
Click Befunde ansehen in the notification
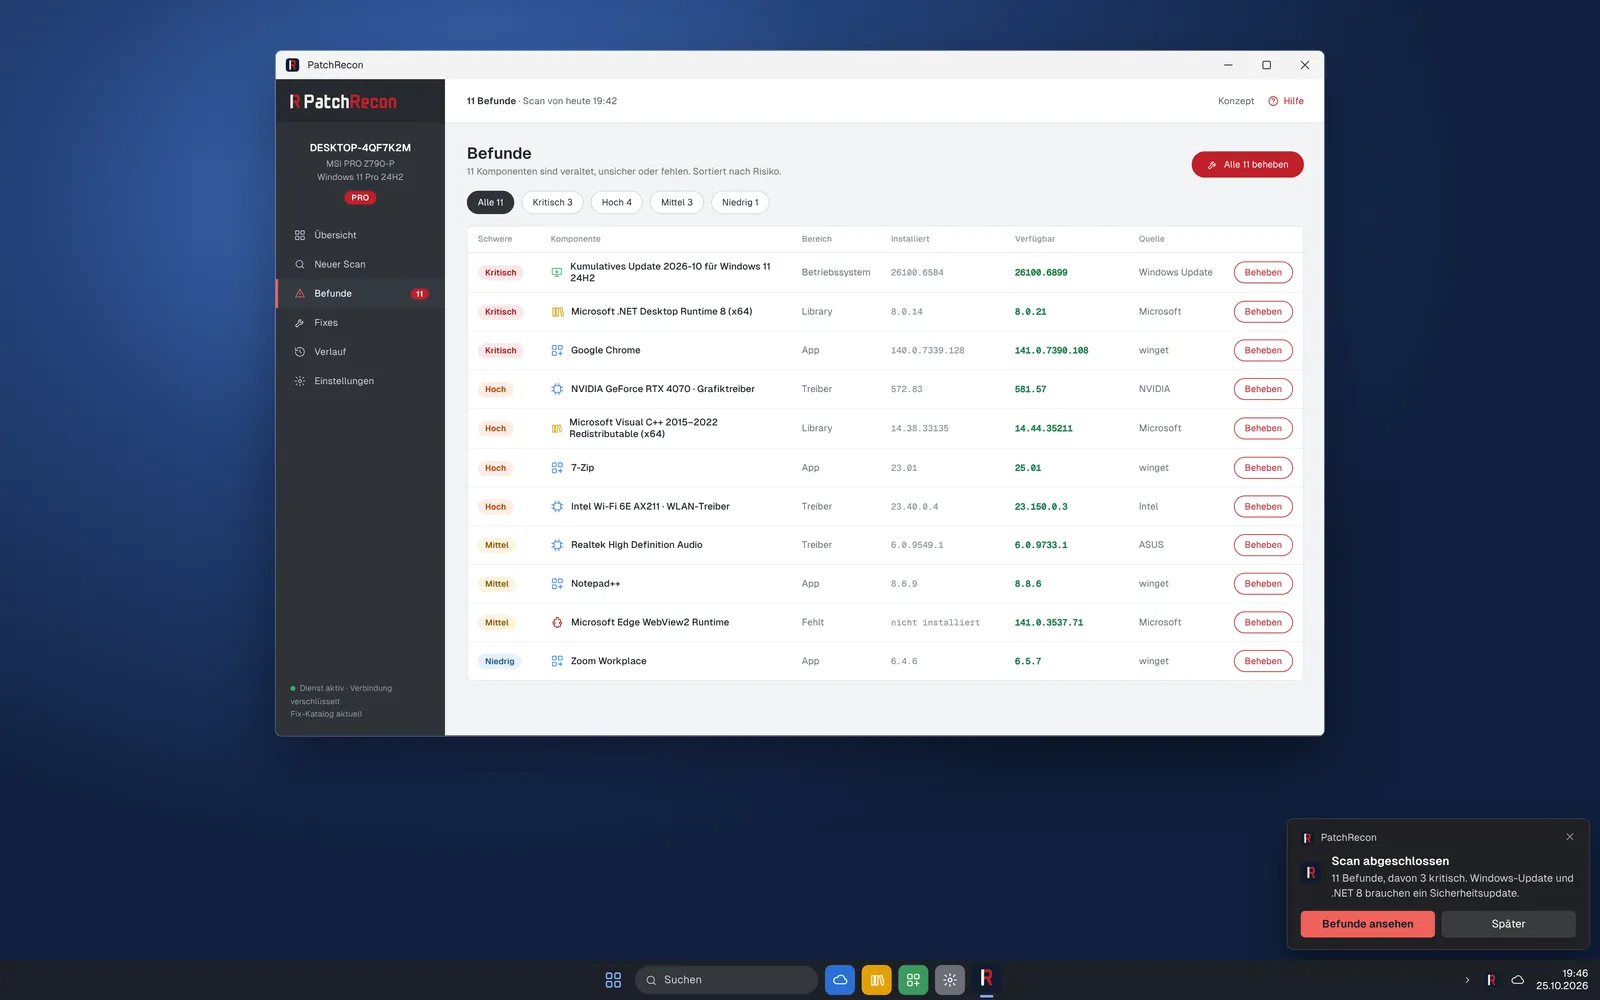[x=1367, y=924]
